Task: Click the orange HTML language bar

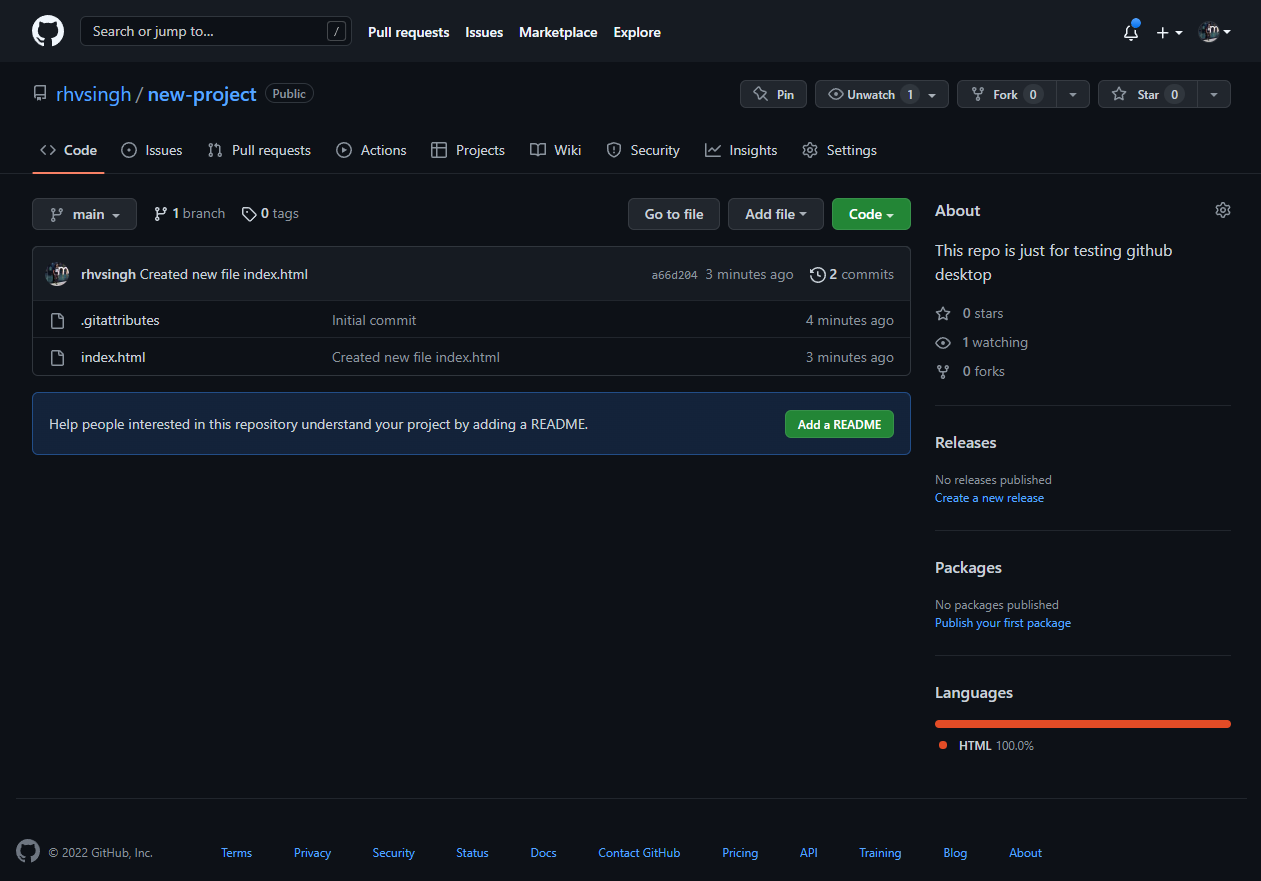Action: click(1083, 724)
